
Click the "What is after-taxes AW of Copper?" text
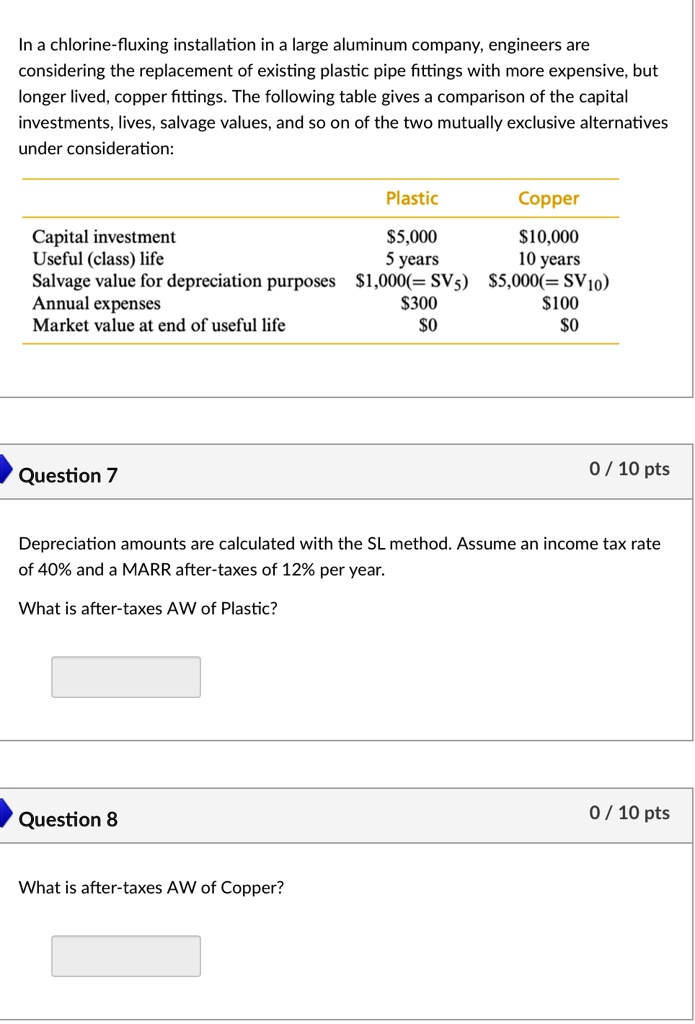(152, 887)
